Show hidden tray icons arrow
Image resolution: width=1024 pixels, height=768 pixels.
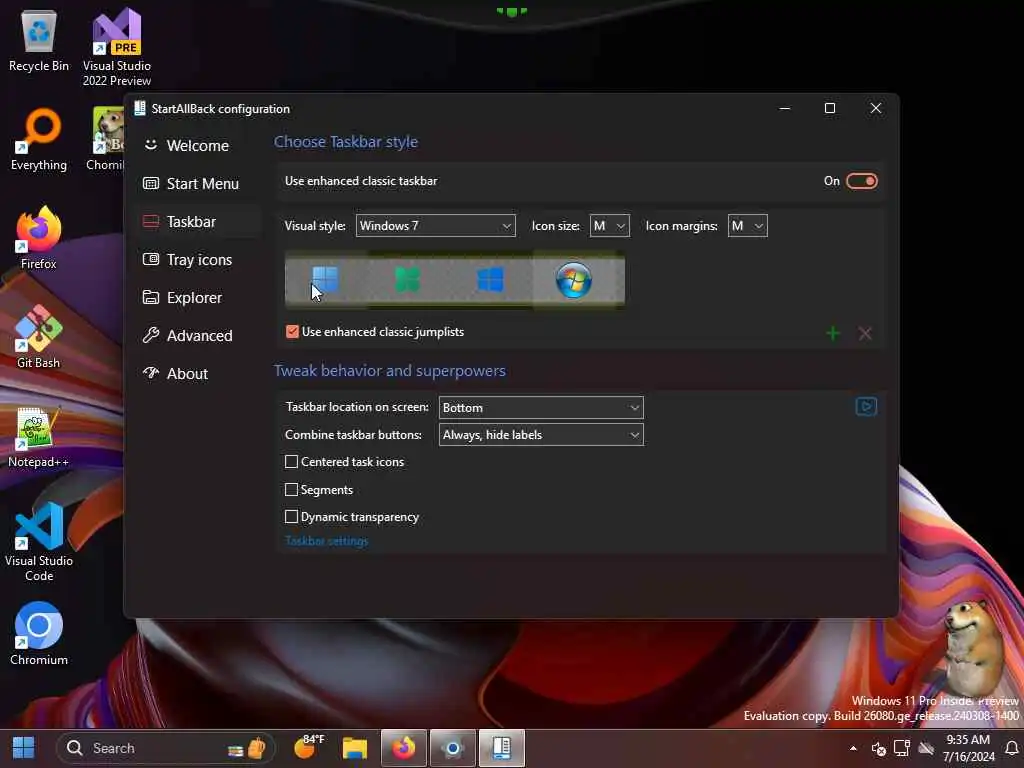[x=853, y=748]
